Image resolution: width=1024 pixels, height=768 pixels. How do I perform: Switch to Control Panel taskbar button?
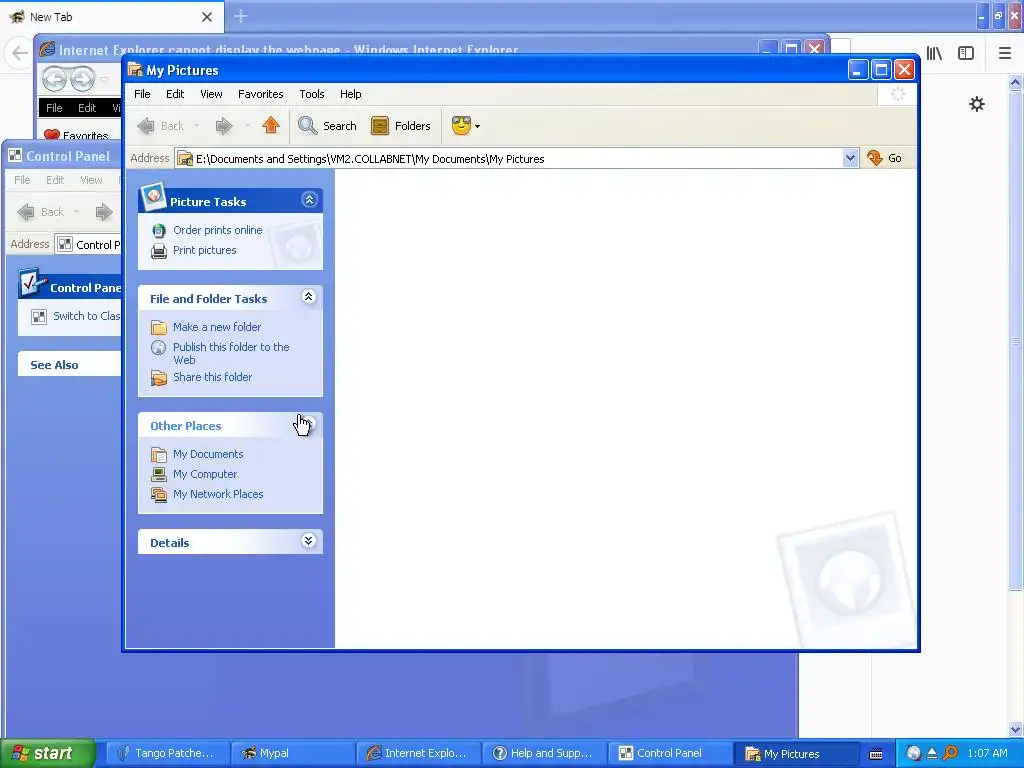(669, 753)
